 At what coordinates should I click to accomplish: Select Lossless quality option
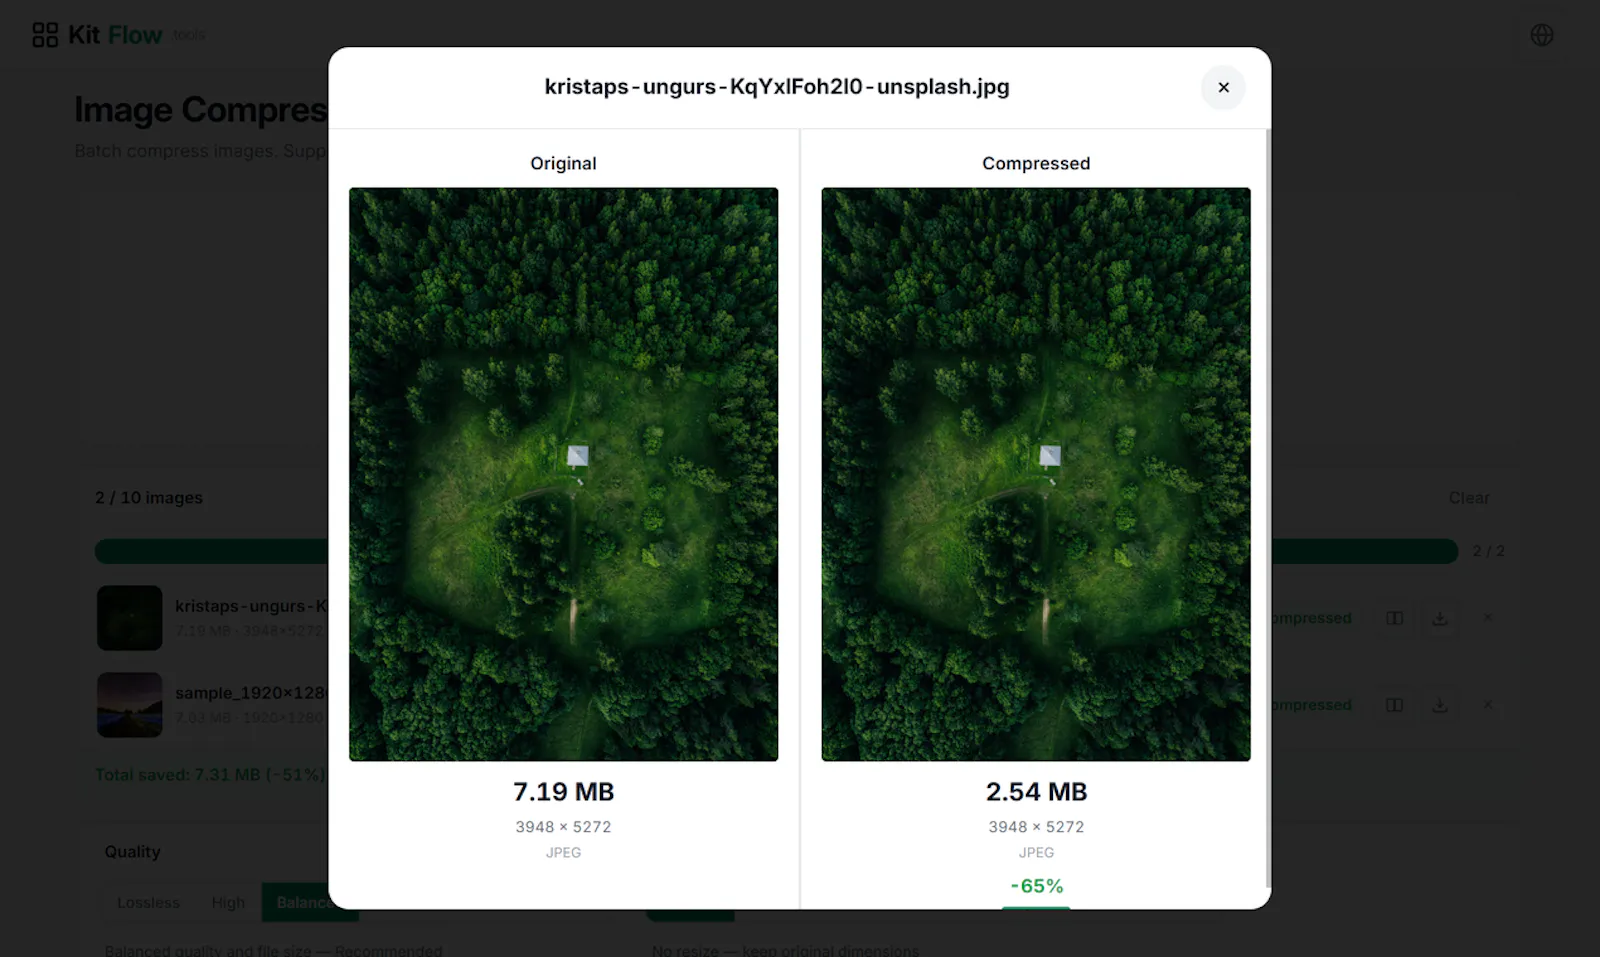pyautogui.click(x=148, y=903)
